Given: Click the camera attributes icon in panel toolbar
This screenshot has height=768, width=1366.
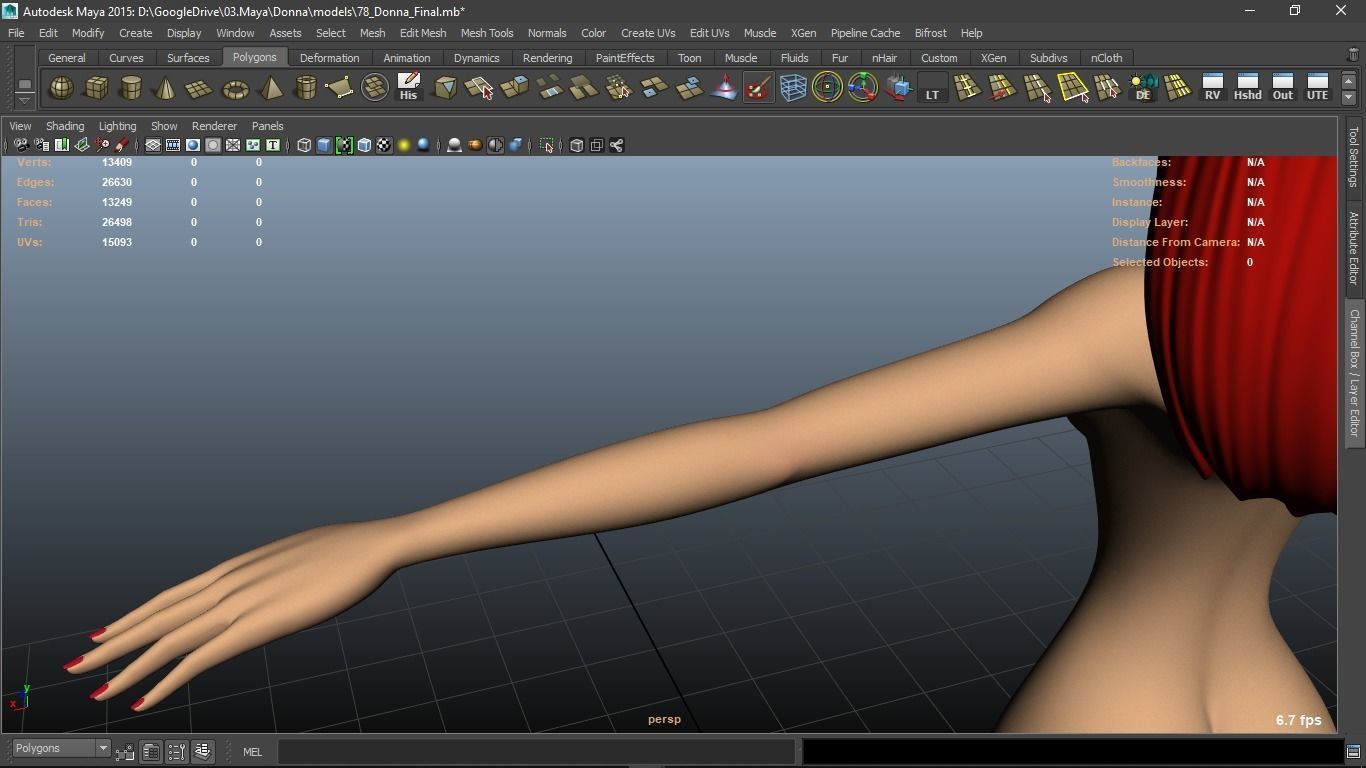Looking at the screenshot, I should click(41, 145).
